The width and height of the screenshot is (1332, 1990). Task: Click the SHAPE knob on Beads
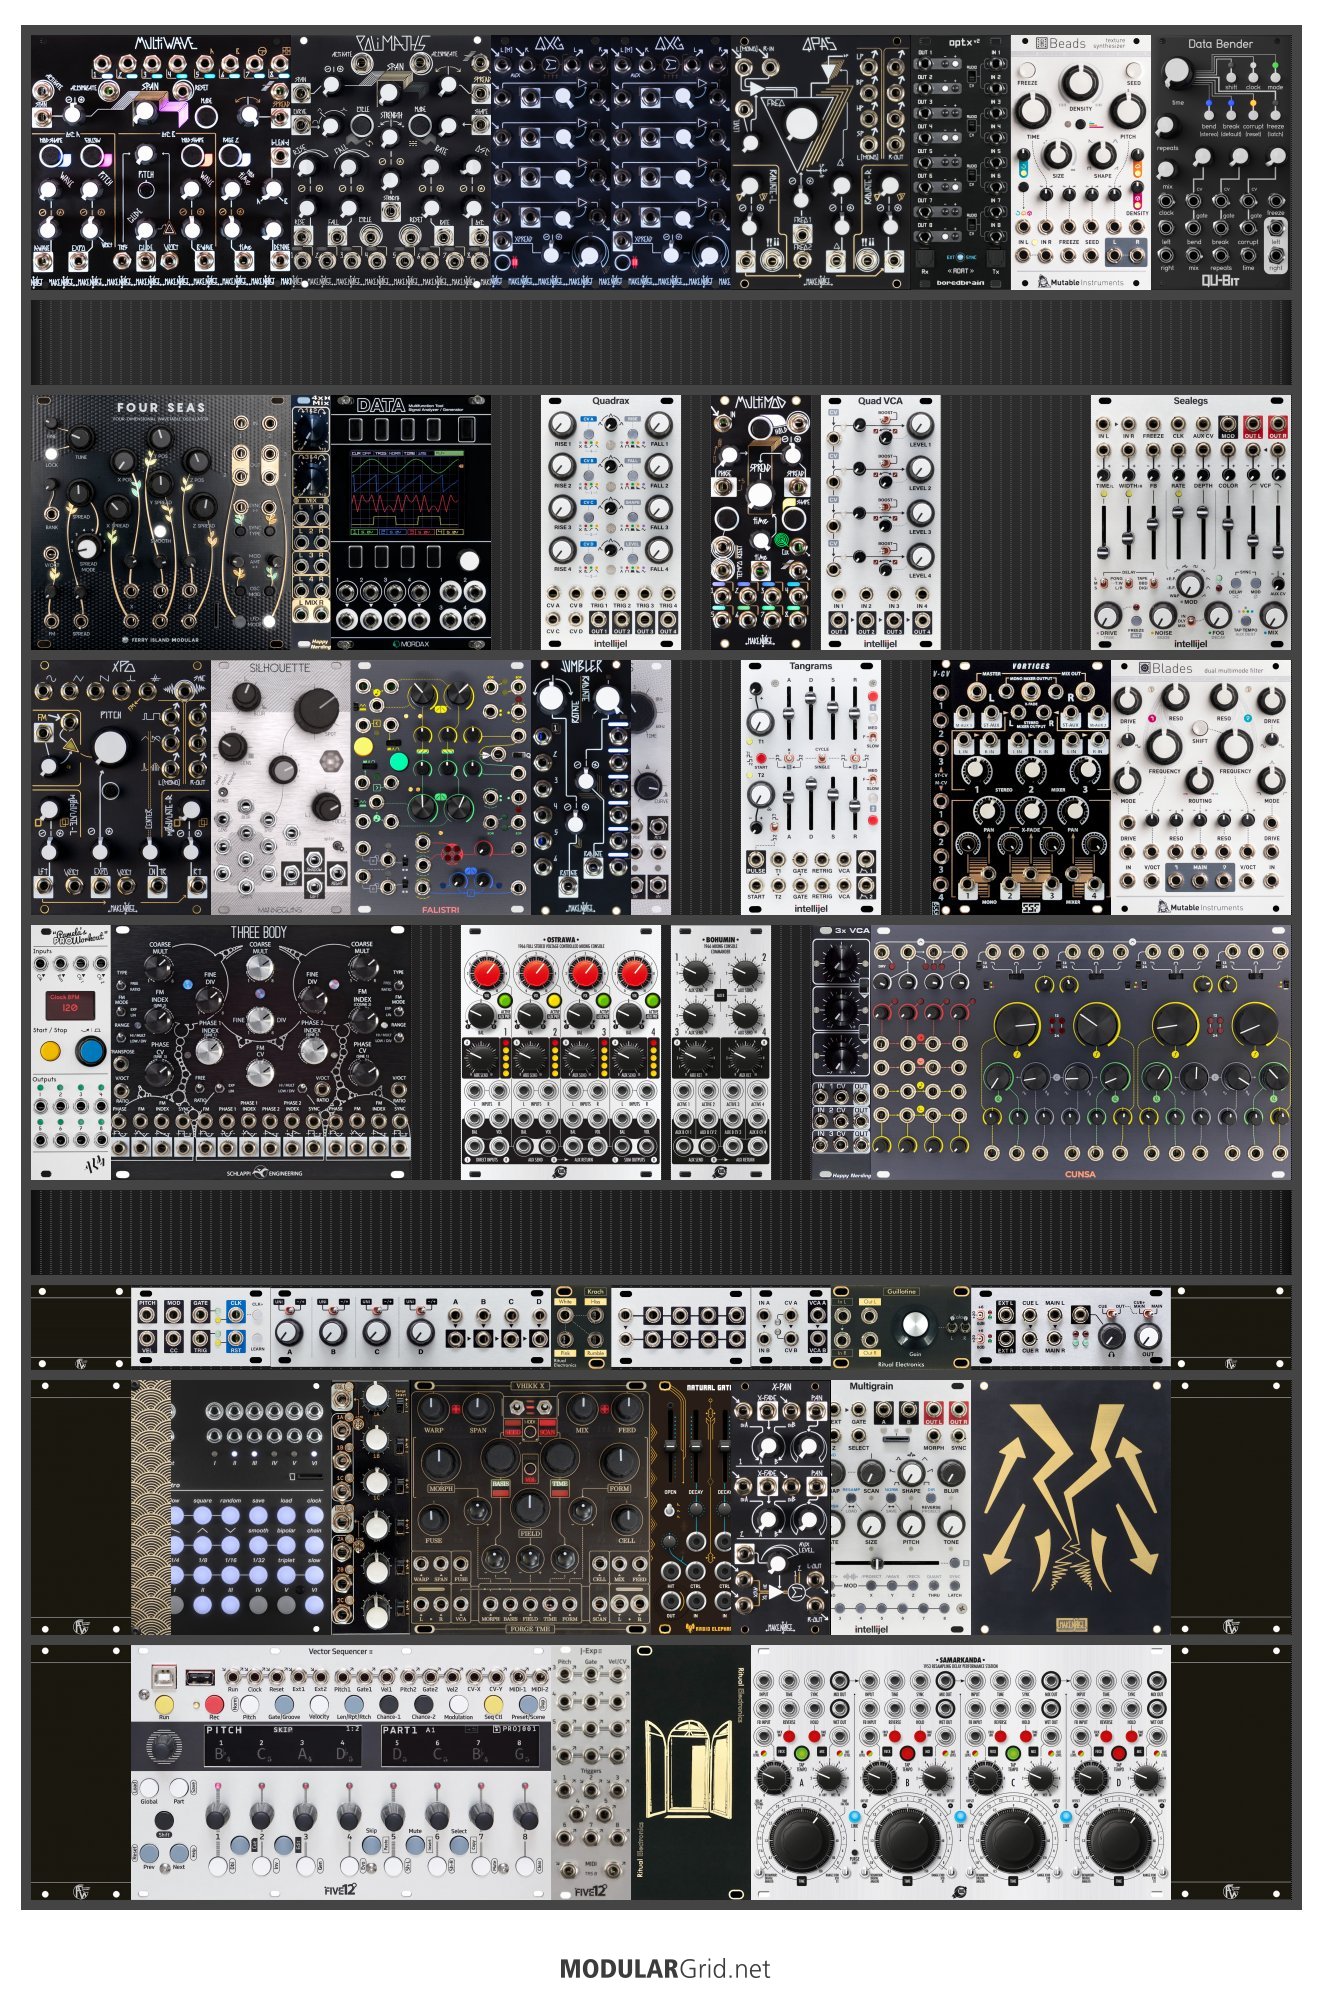(x=1102, y=155)
